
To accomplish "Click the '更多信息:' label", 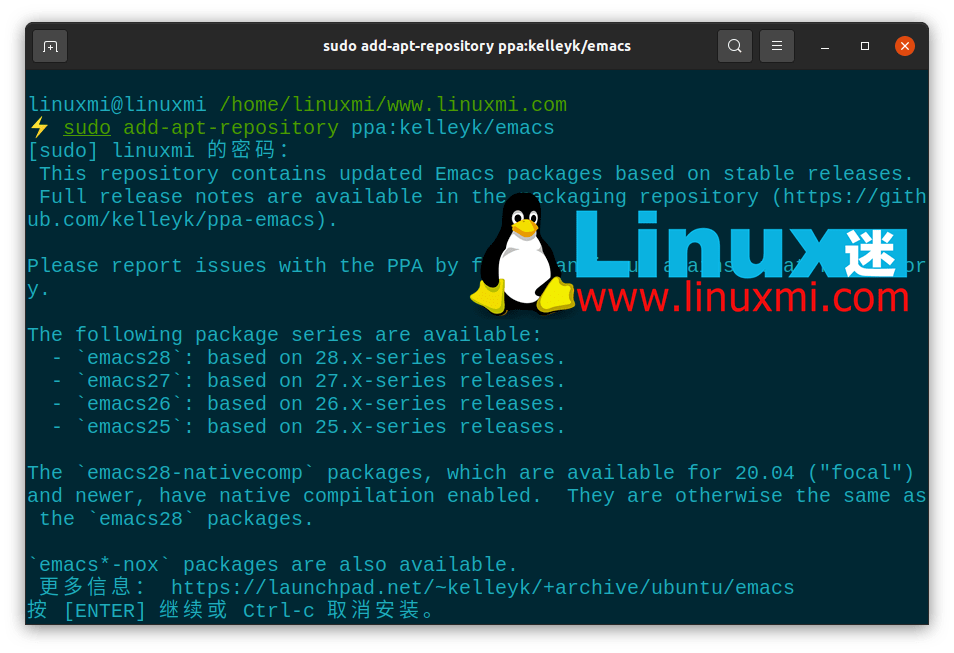I will pos(92,588).
